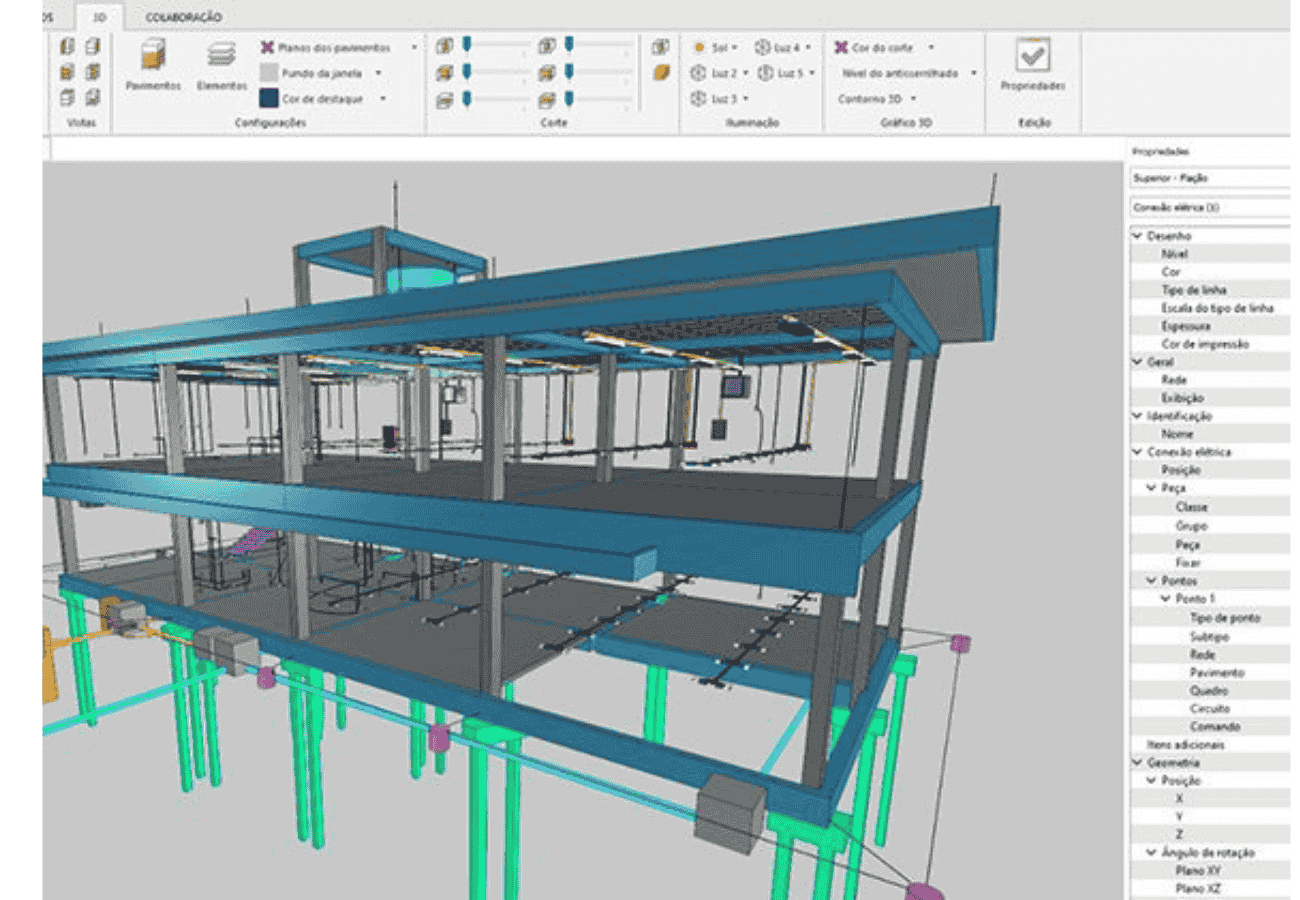This screenshot has height=900, width=1300.
Task: Click the Luz 5 light icon
Action: (766, 73)
